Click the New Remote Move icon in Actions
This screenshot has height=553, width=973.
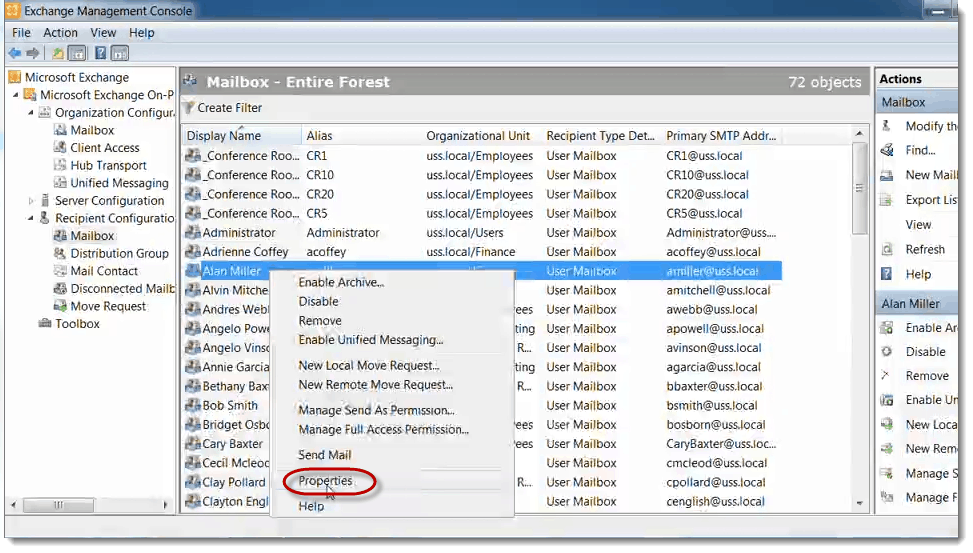[x=887, y=448]
